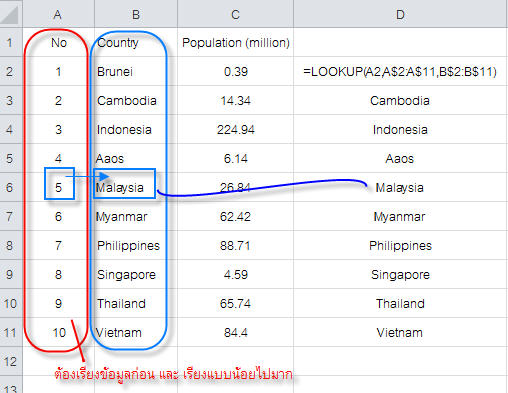This screenshot has height=393, width=508.
Task: Select column A header
Action: click(58, 14)
